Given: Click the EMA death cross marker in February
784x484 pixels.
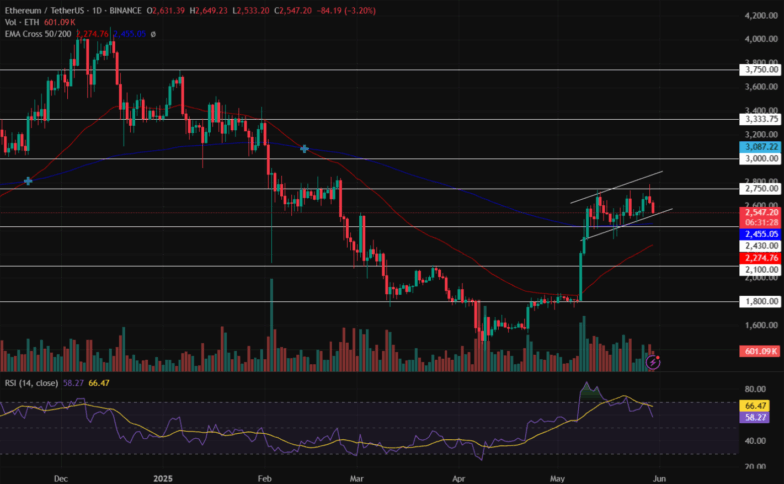Looking at the screenshot, I should click(x=304, y=149).
